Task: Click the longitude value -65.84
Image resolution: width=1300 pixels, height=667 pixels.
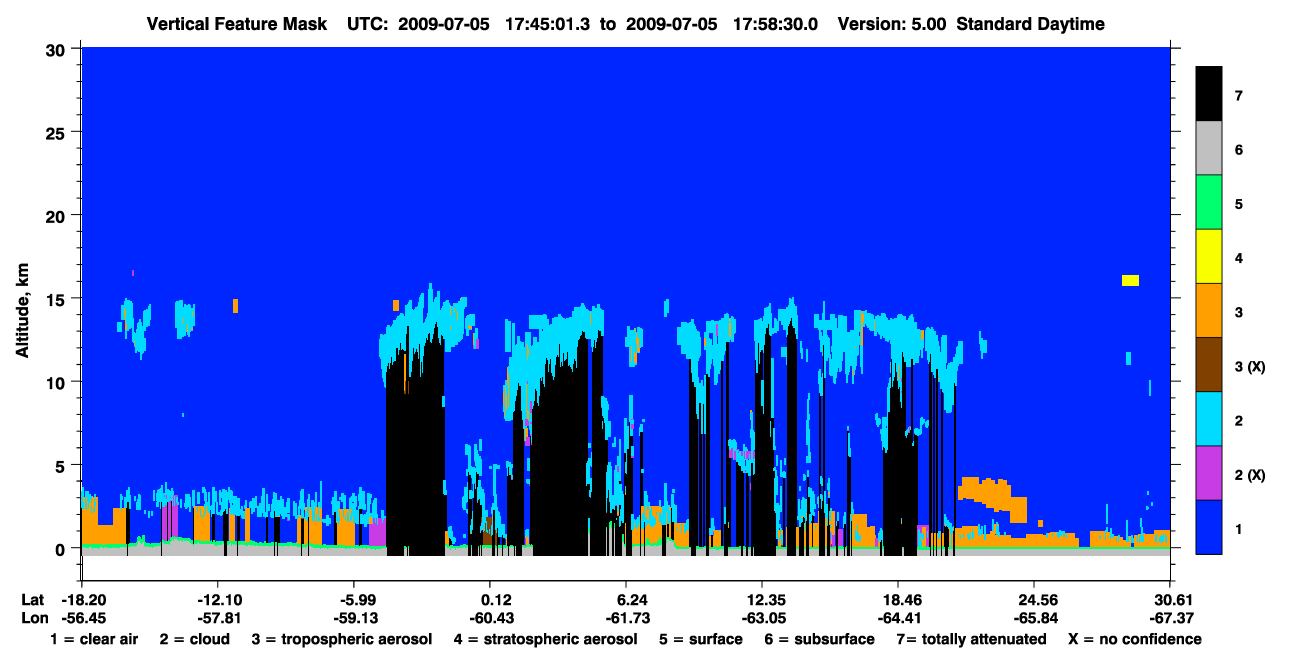Action: (x=1034, y=618)
